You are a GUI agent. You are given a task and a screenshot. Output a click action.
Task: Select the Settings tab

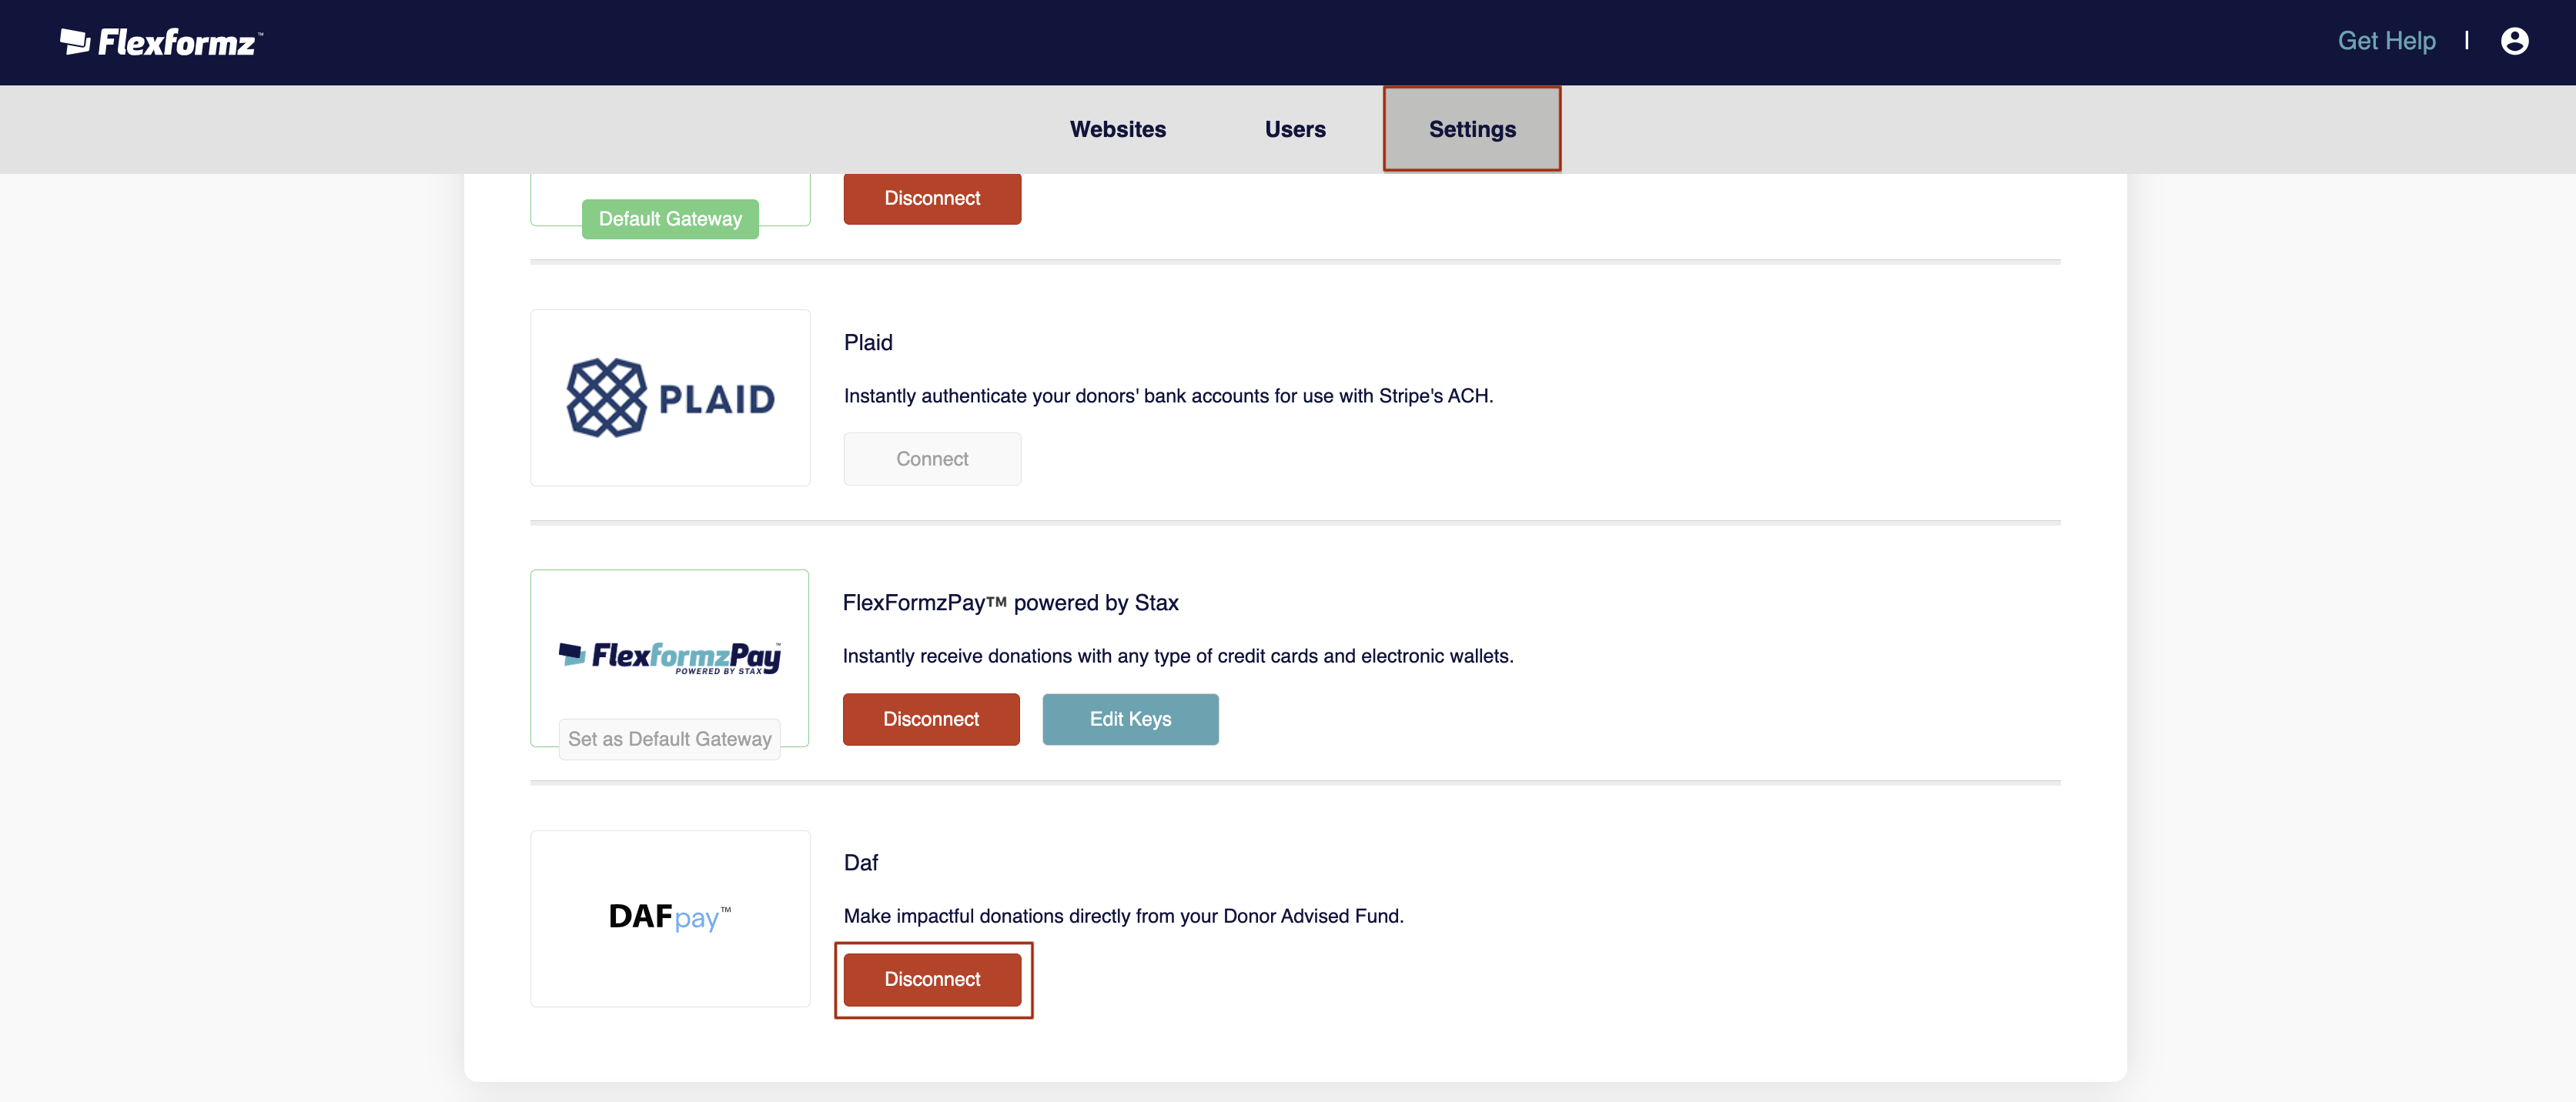click(1471, 129)
